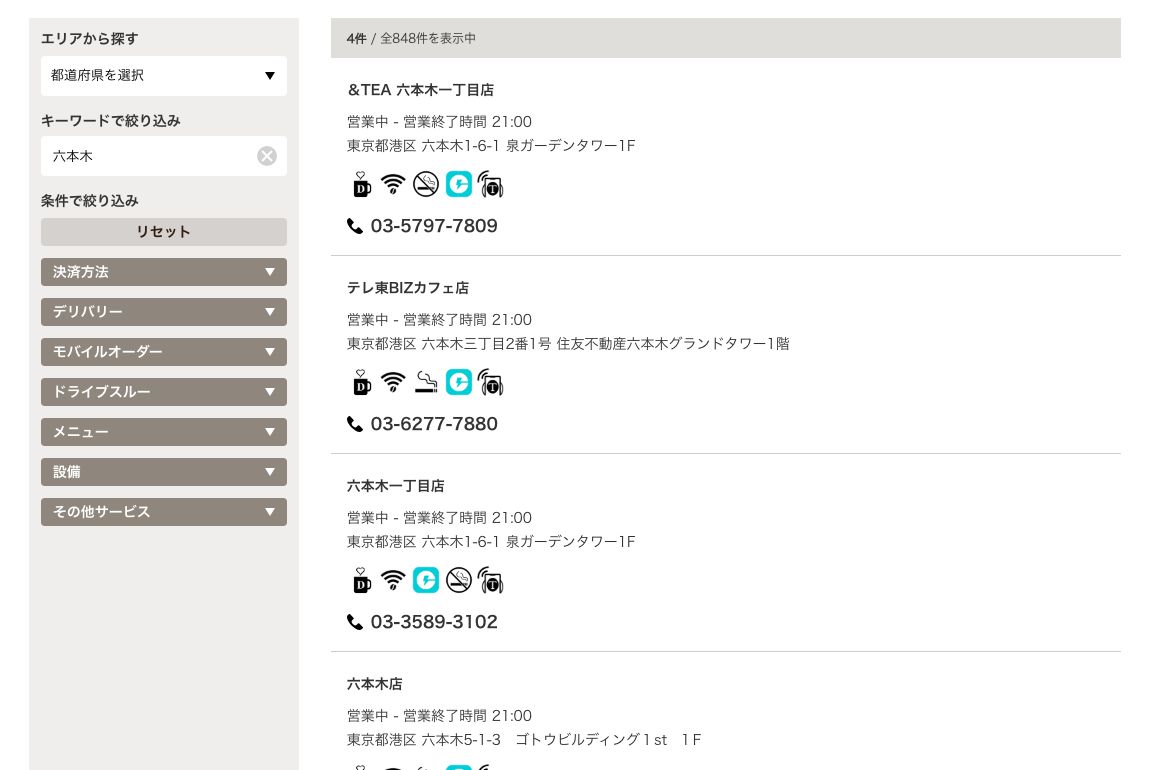1150x770 pixels.
Task: Call phone number 03-6277-7880
Action: [x=434, y=424]
